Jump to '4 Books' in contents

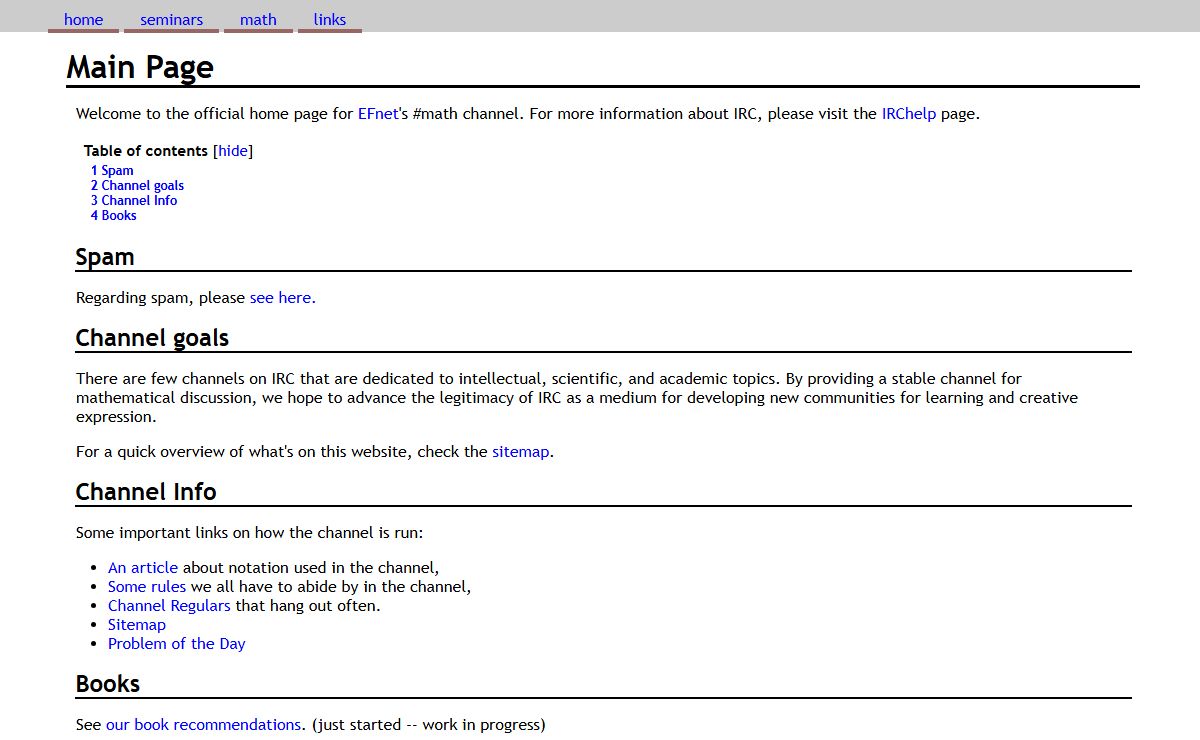click(113, 216)
